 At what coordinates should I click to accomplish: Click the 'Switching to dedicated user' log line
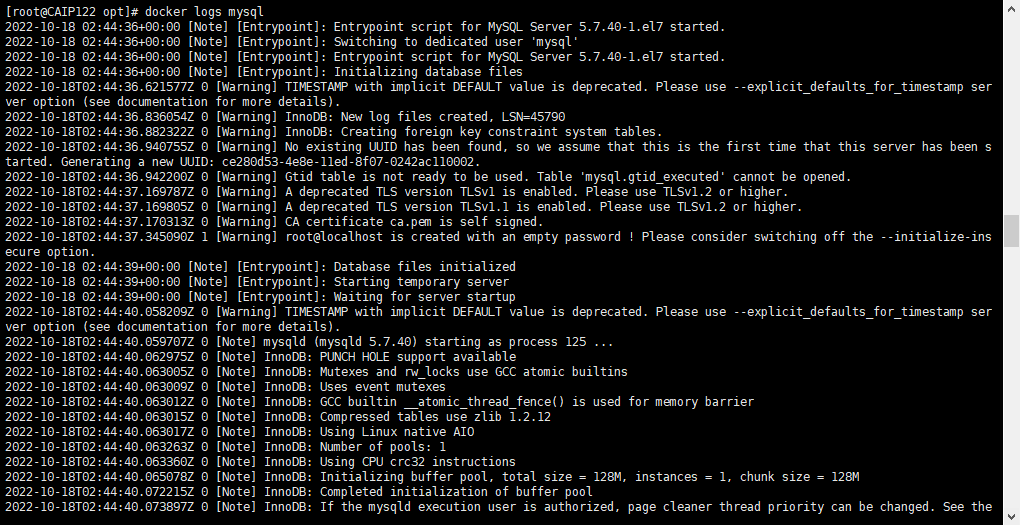(x=292, y=42)
